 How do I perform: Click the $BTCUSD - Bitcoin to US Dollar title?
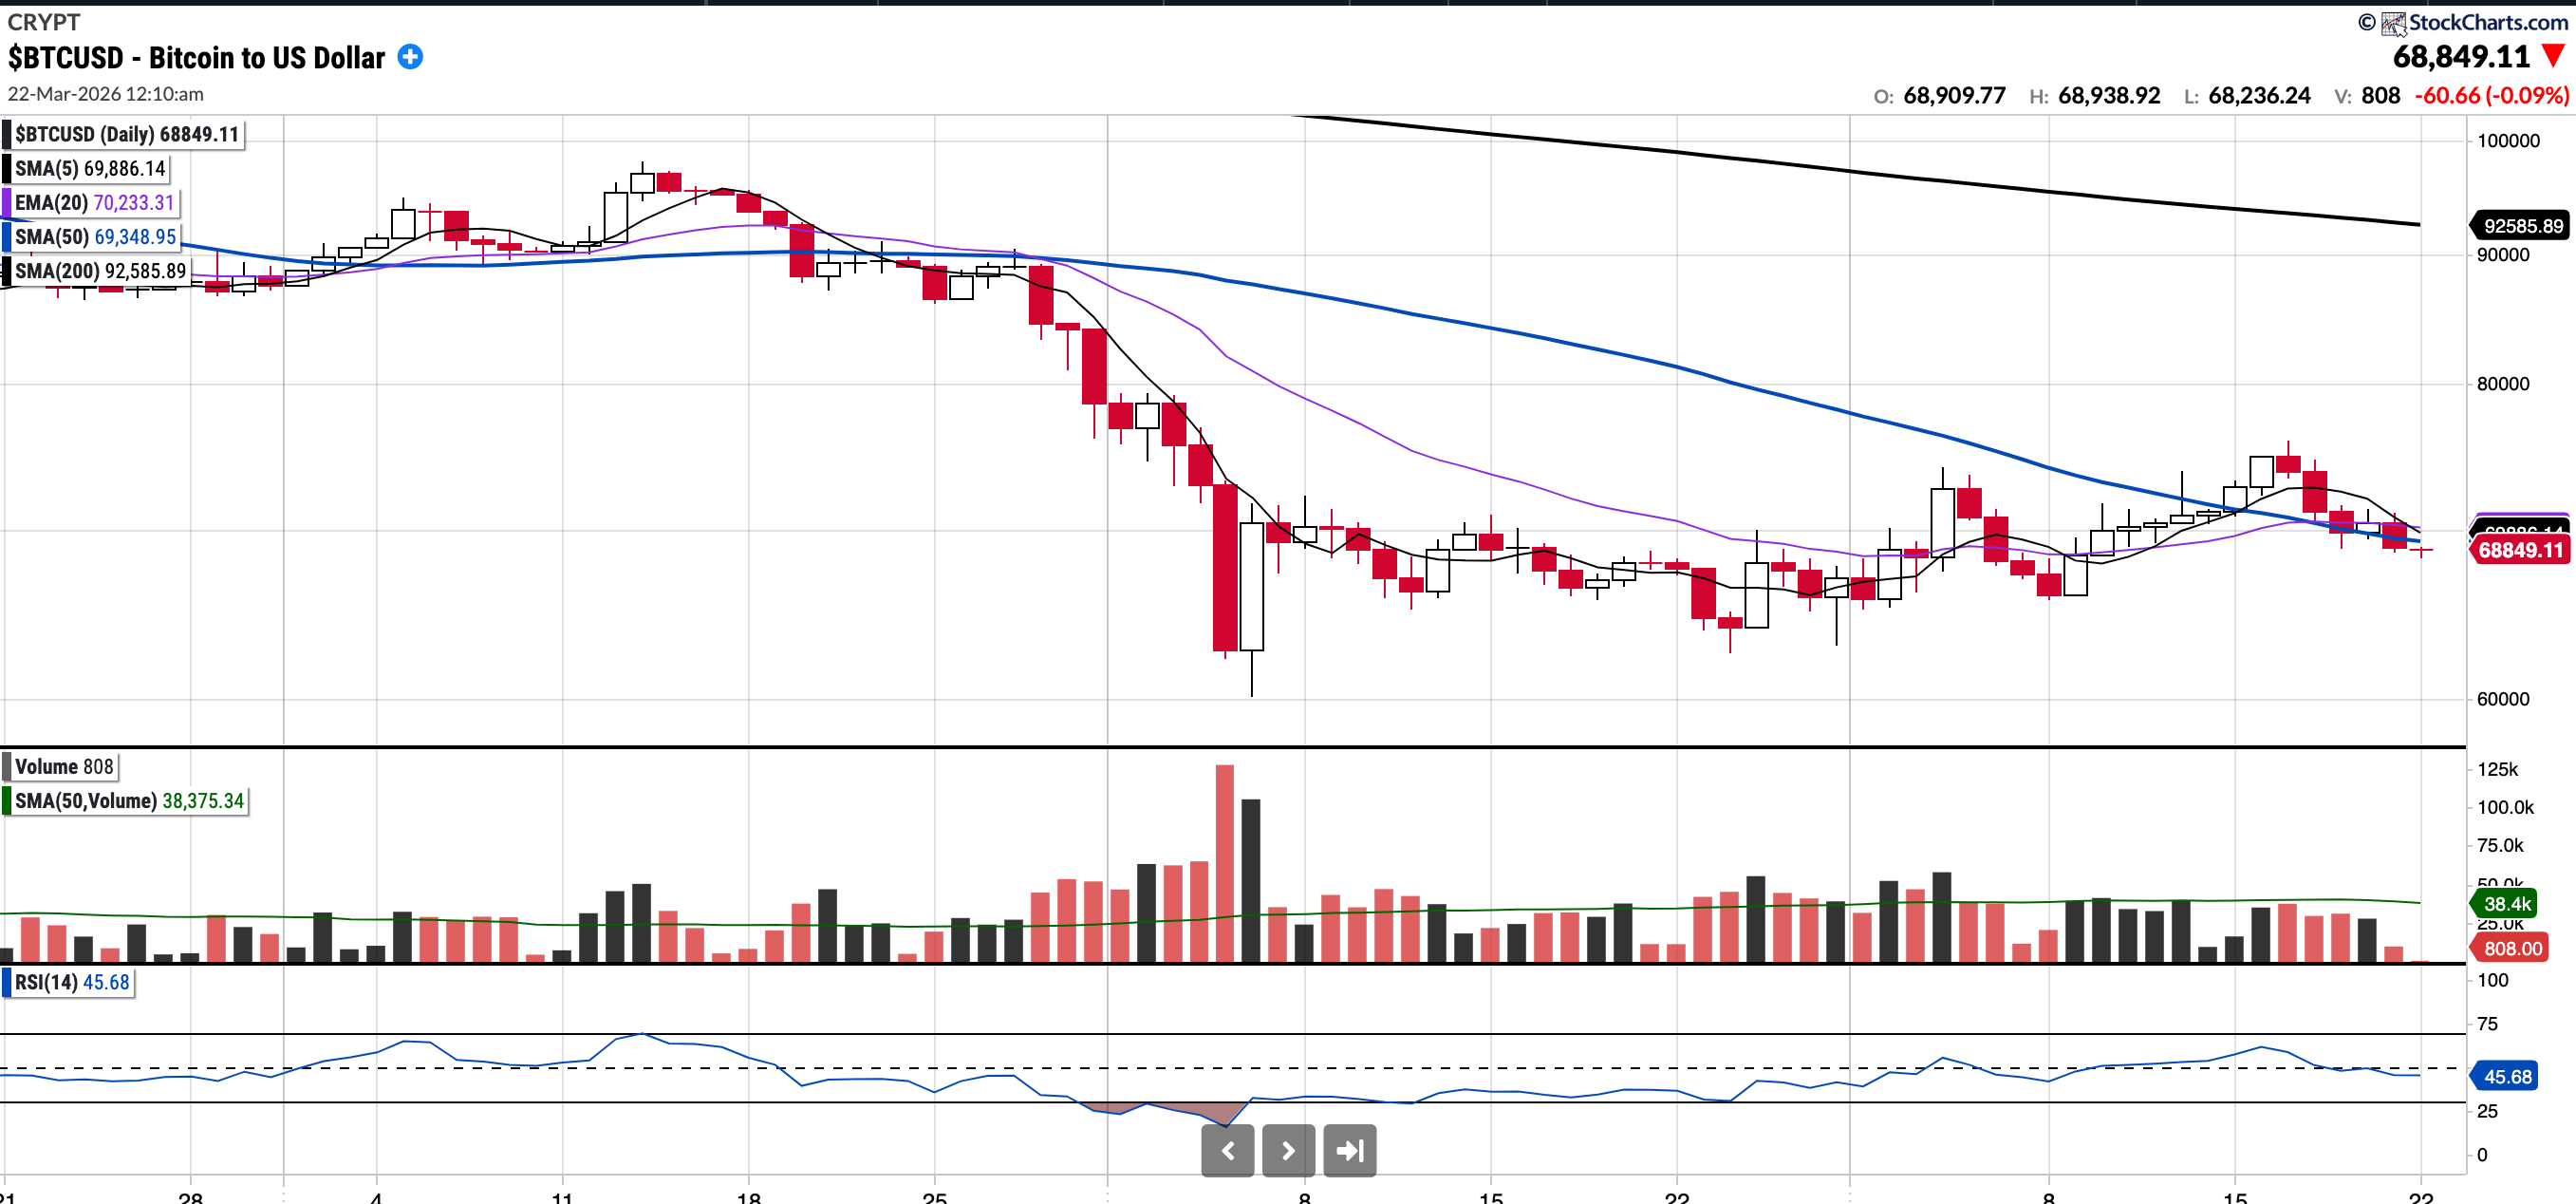[x=196, y=58]
